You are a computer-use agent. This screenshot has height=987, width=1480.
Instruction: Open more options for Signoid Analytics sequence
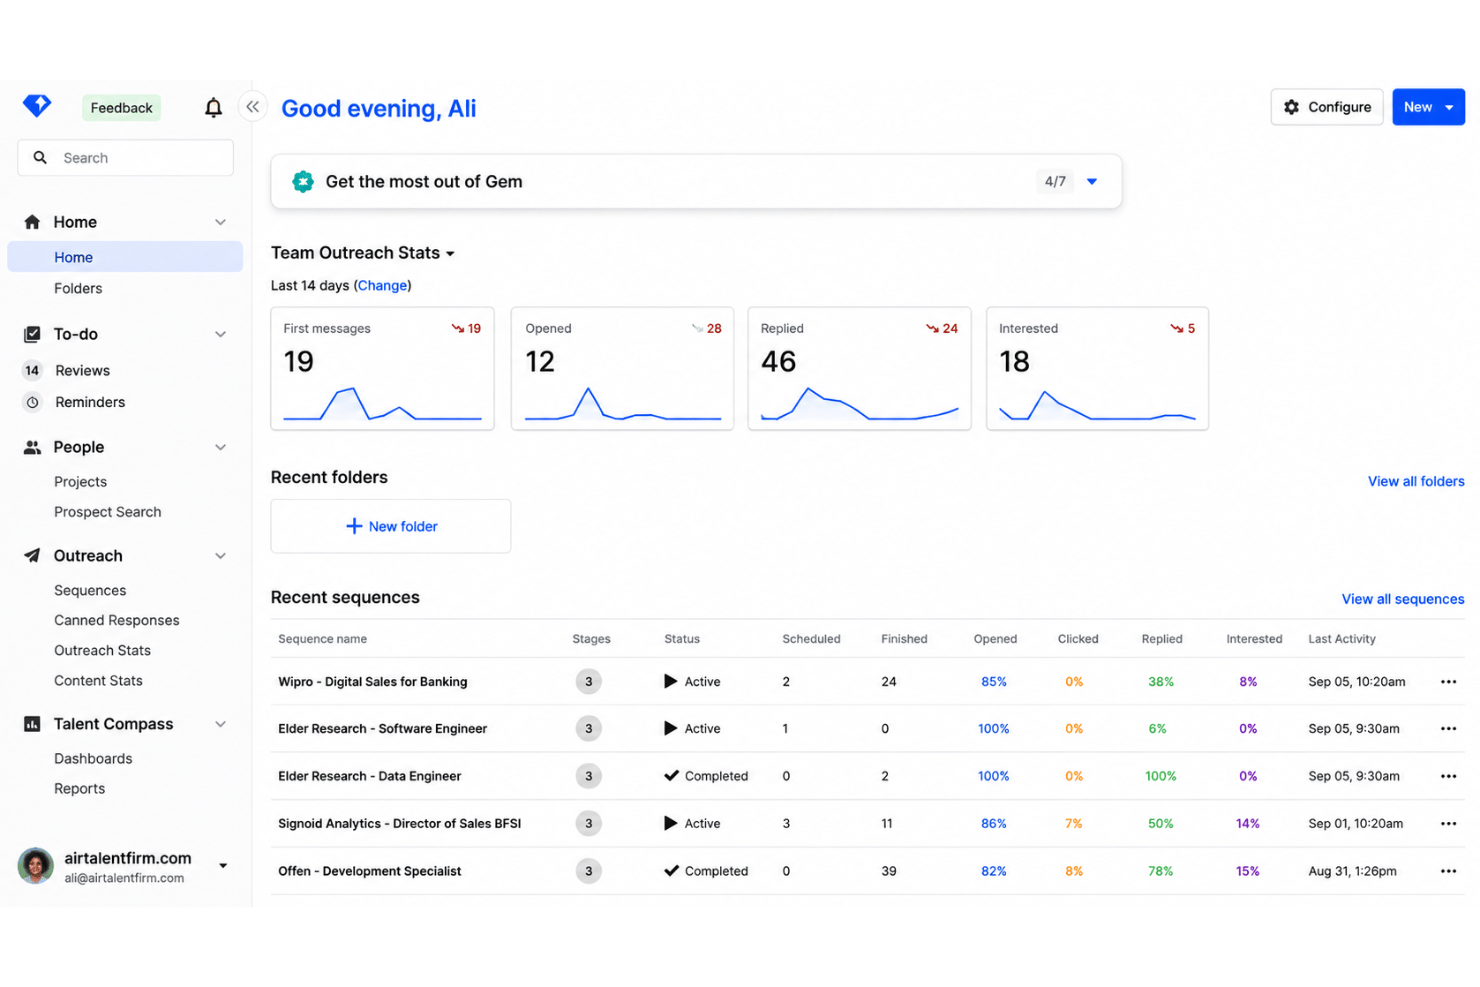(x=1448, y=824)
